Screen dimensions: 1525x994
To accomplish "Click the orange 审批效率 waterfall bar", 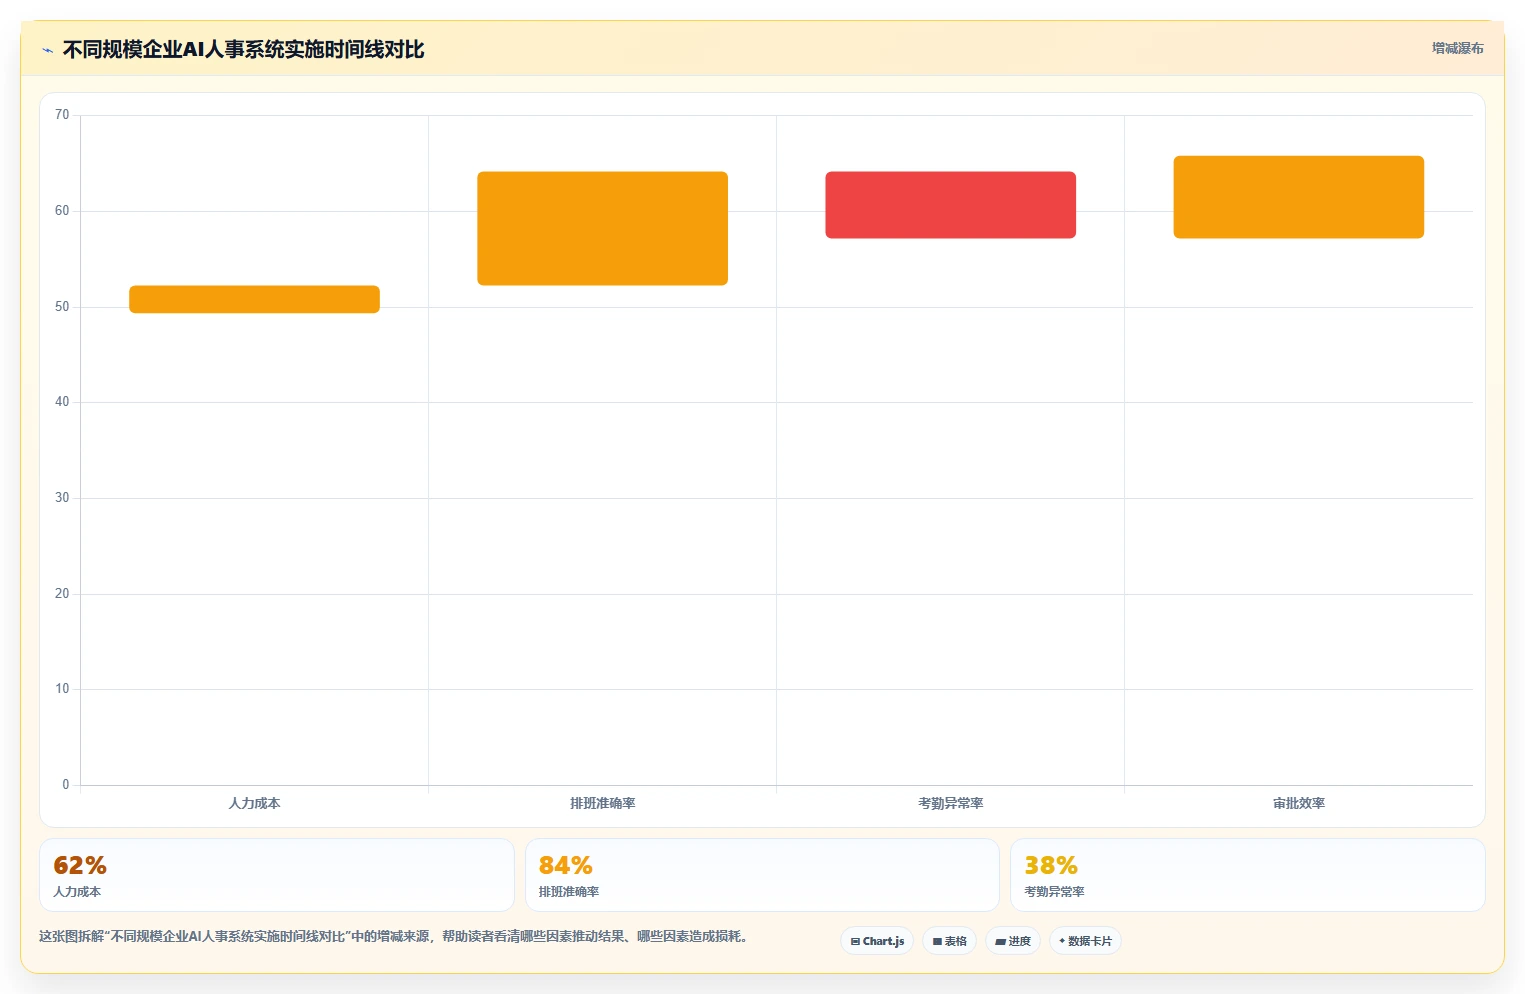I will pos(1298,197).
